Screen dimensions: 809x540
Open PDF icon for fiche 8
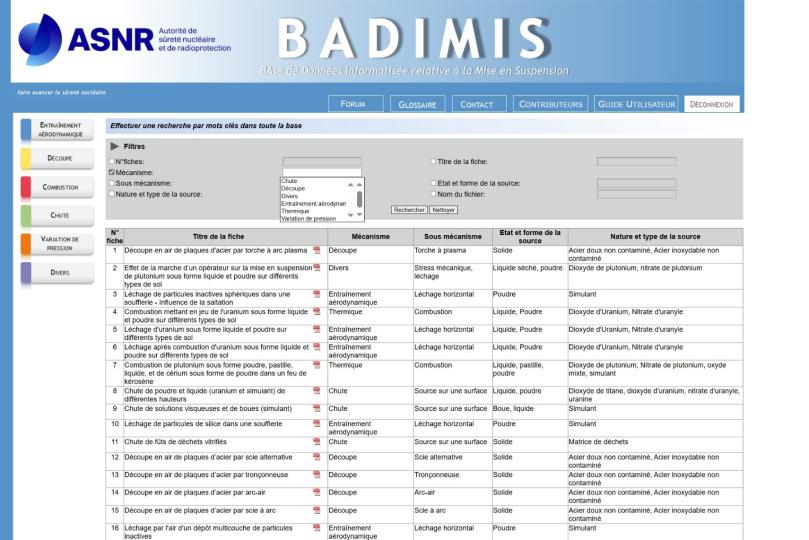(x=317, y=391)
